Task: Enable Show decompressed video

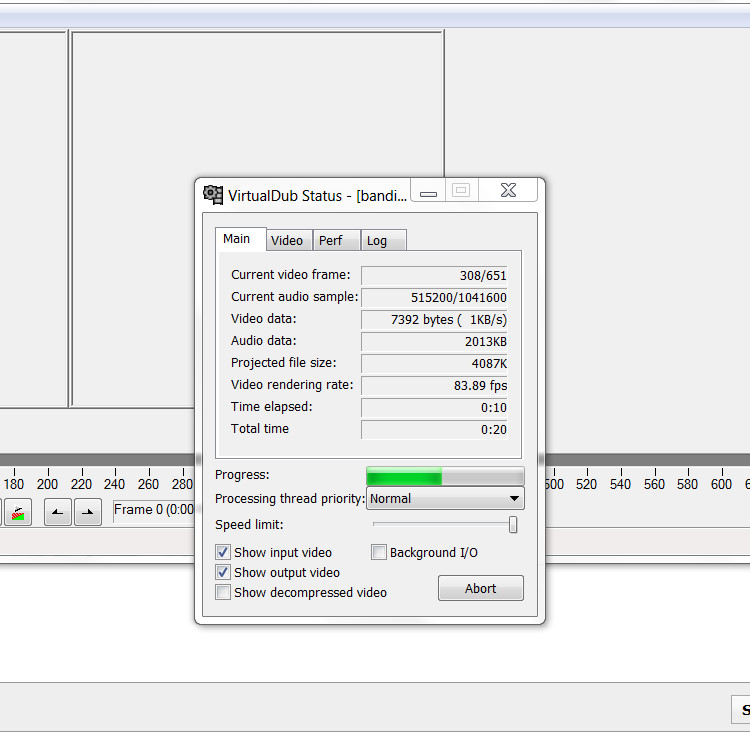Action: (x=222, y=592)
